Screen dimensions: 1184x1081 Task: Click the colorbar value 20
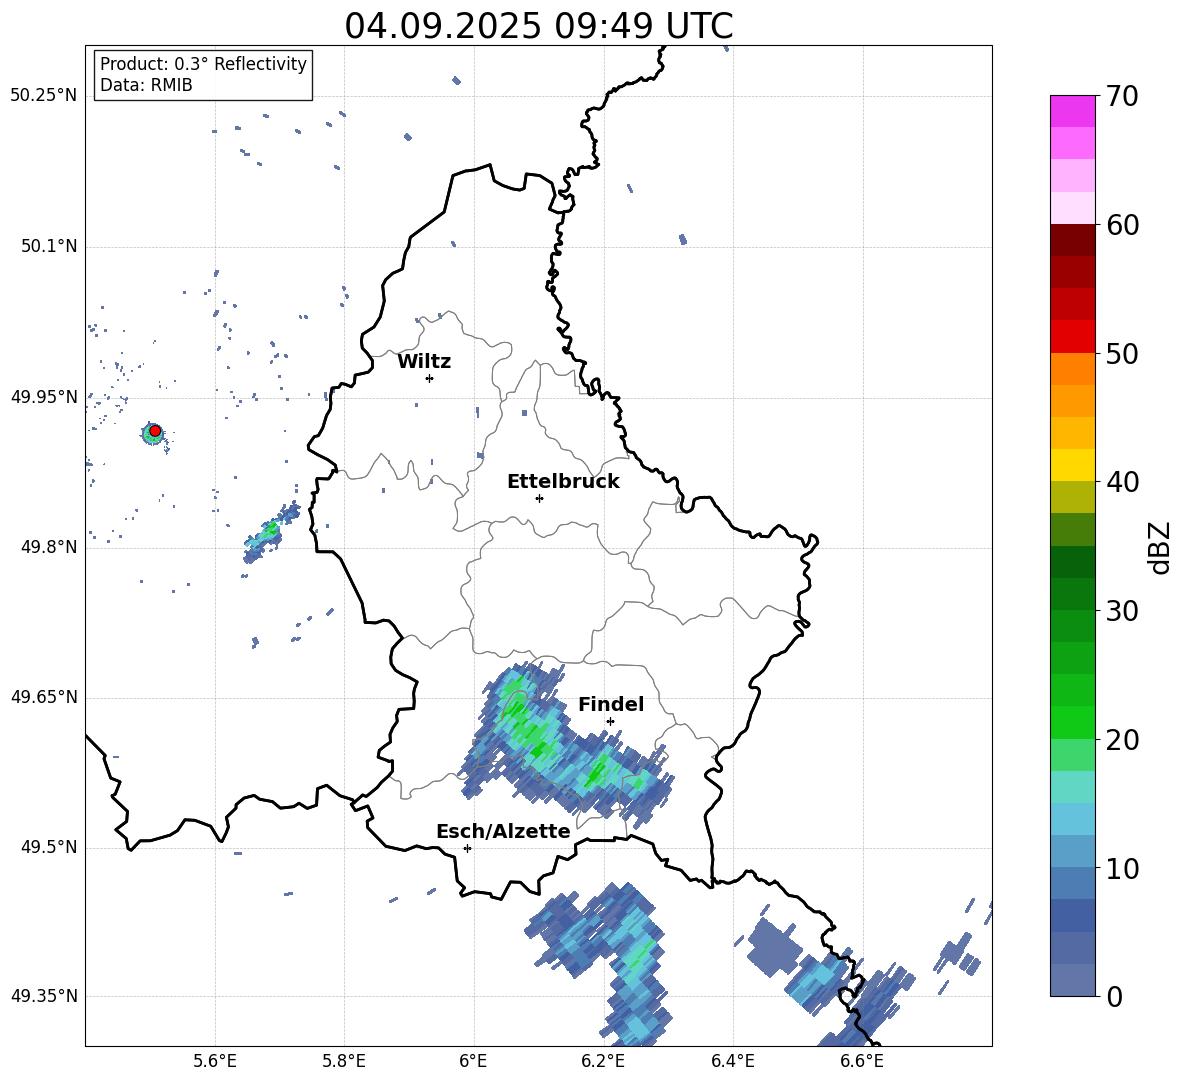click(1122, 740)
